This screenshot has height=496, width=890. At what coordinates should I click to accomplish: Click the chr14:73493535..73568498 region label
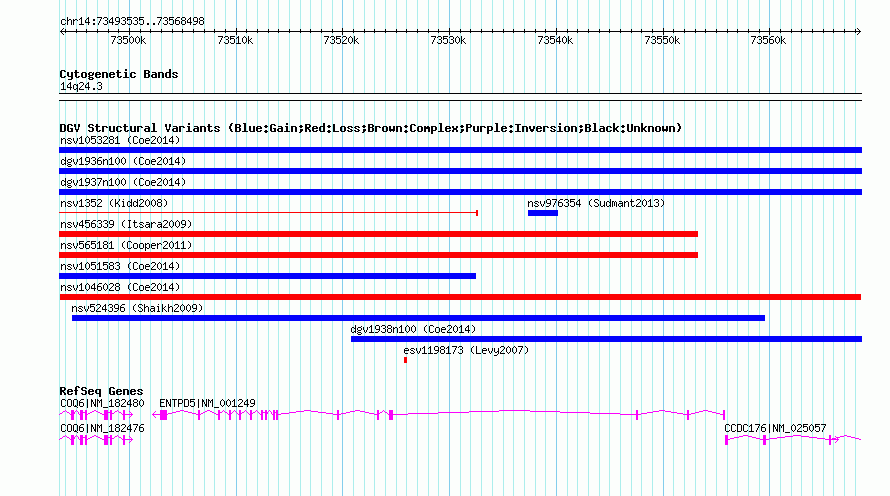pyautogui.click(x=132, y=22)
